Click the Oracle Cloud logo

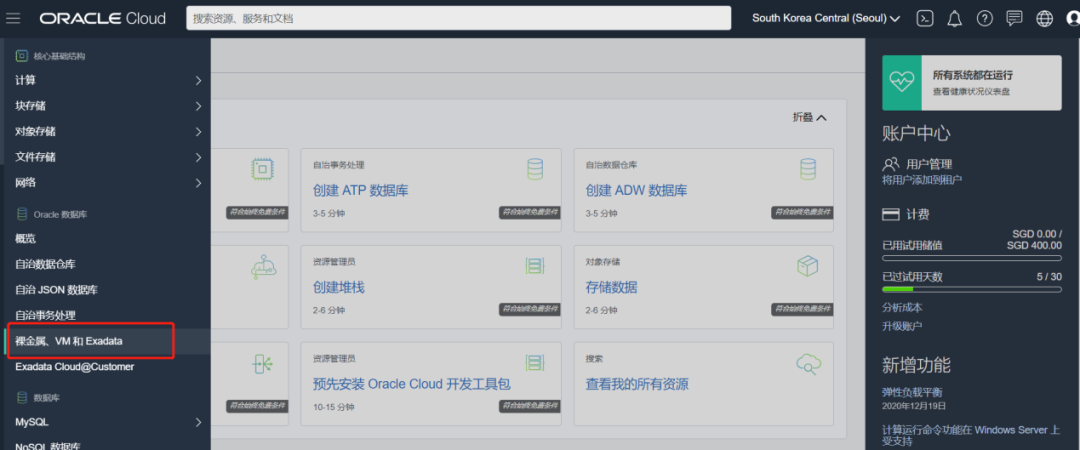pyautogui.click(x=103, y=19)
